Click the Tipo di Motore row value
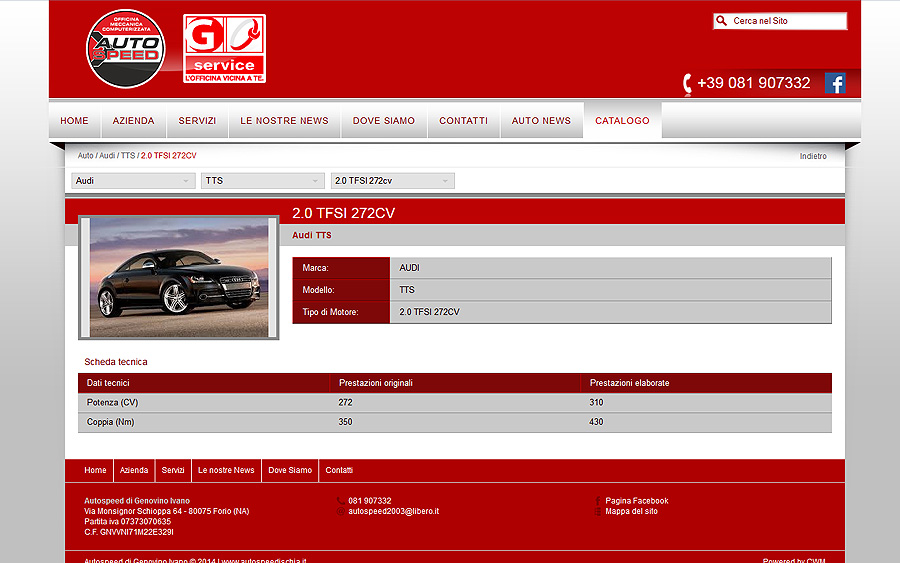This screenshot has width=900, height=563. pyautogui.click(x=429, y=312)
